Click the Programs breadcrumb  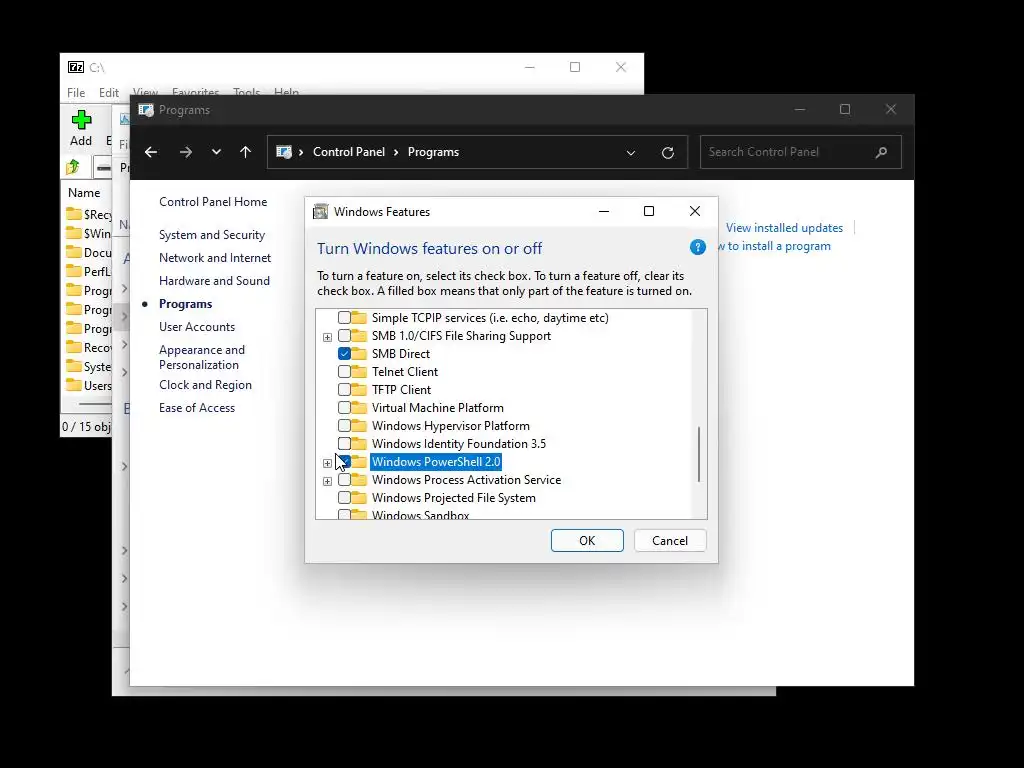[433, 152]
